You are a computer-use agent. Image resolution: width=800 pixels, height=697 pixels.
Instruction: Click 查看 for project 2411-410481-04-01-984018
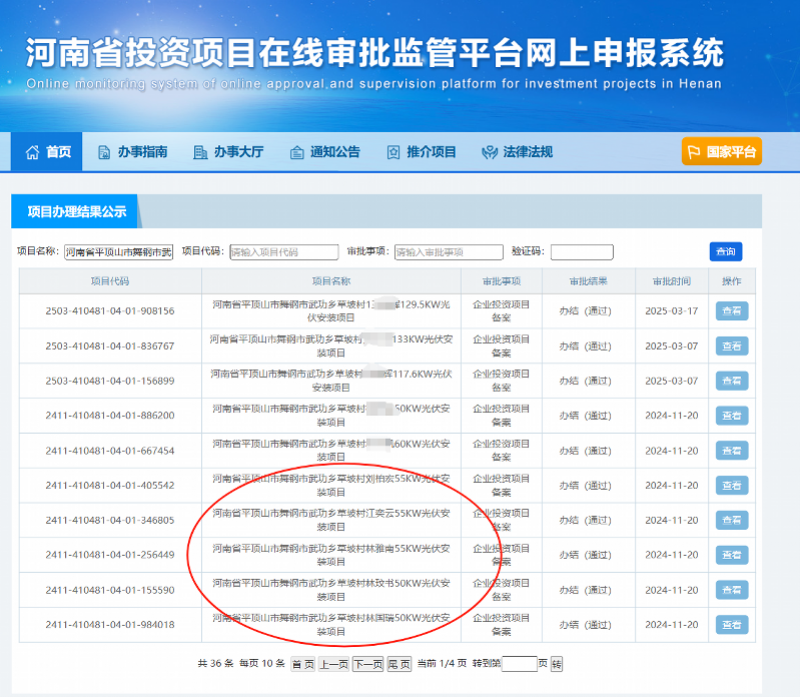[x=732, y=625]
